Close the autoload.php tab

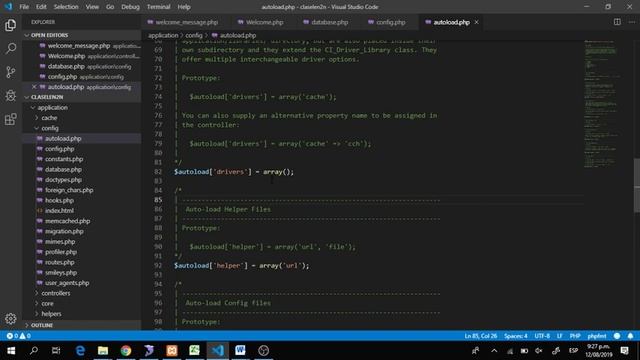(476, 22)
